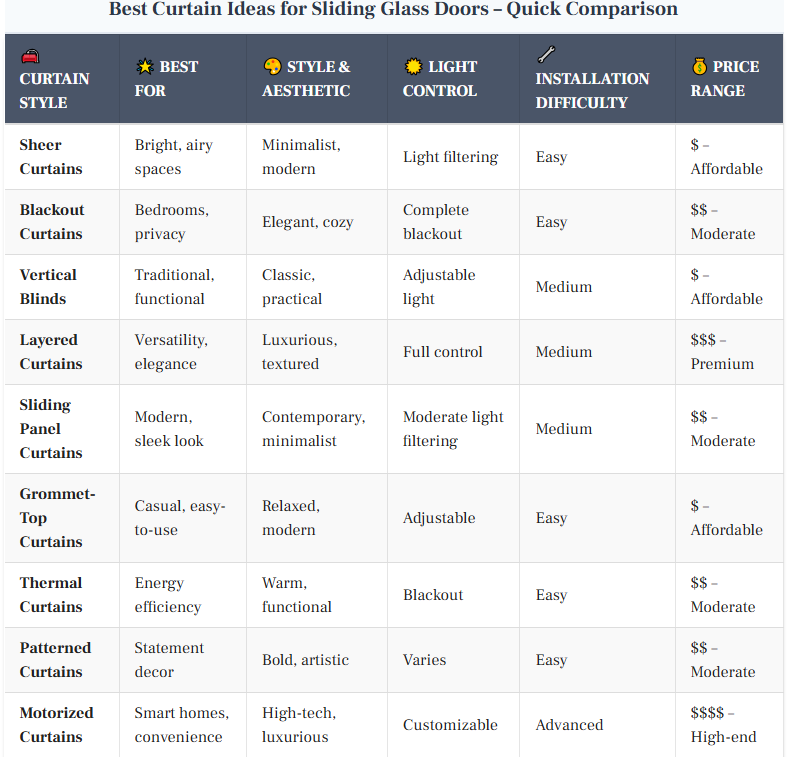Screen dimensions: 789x757
Task: Click the Motorized Curtains row label
Action: coord(56,725)
